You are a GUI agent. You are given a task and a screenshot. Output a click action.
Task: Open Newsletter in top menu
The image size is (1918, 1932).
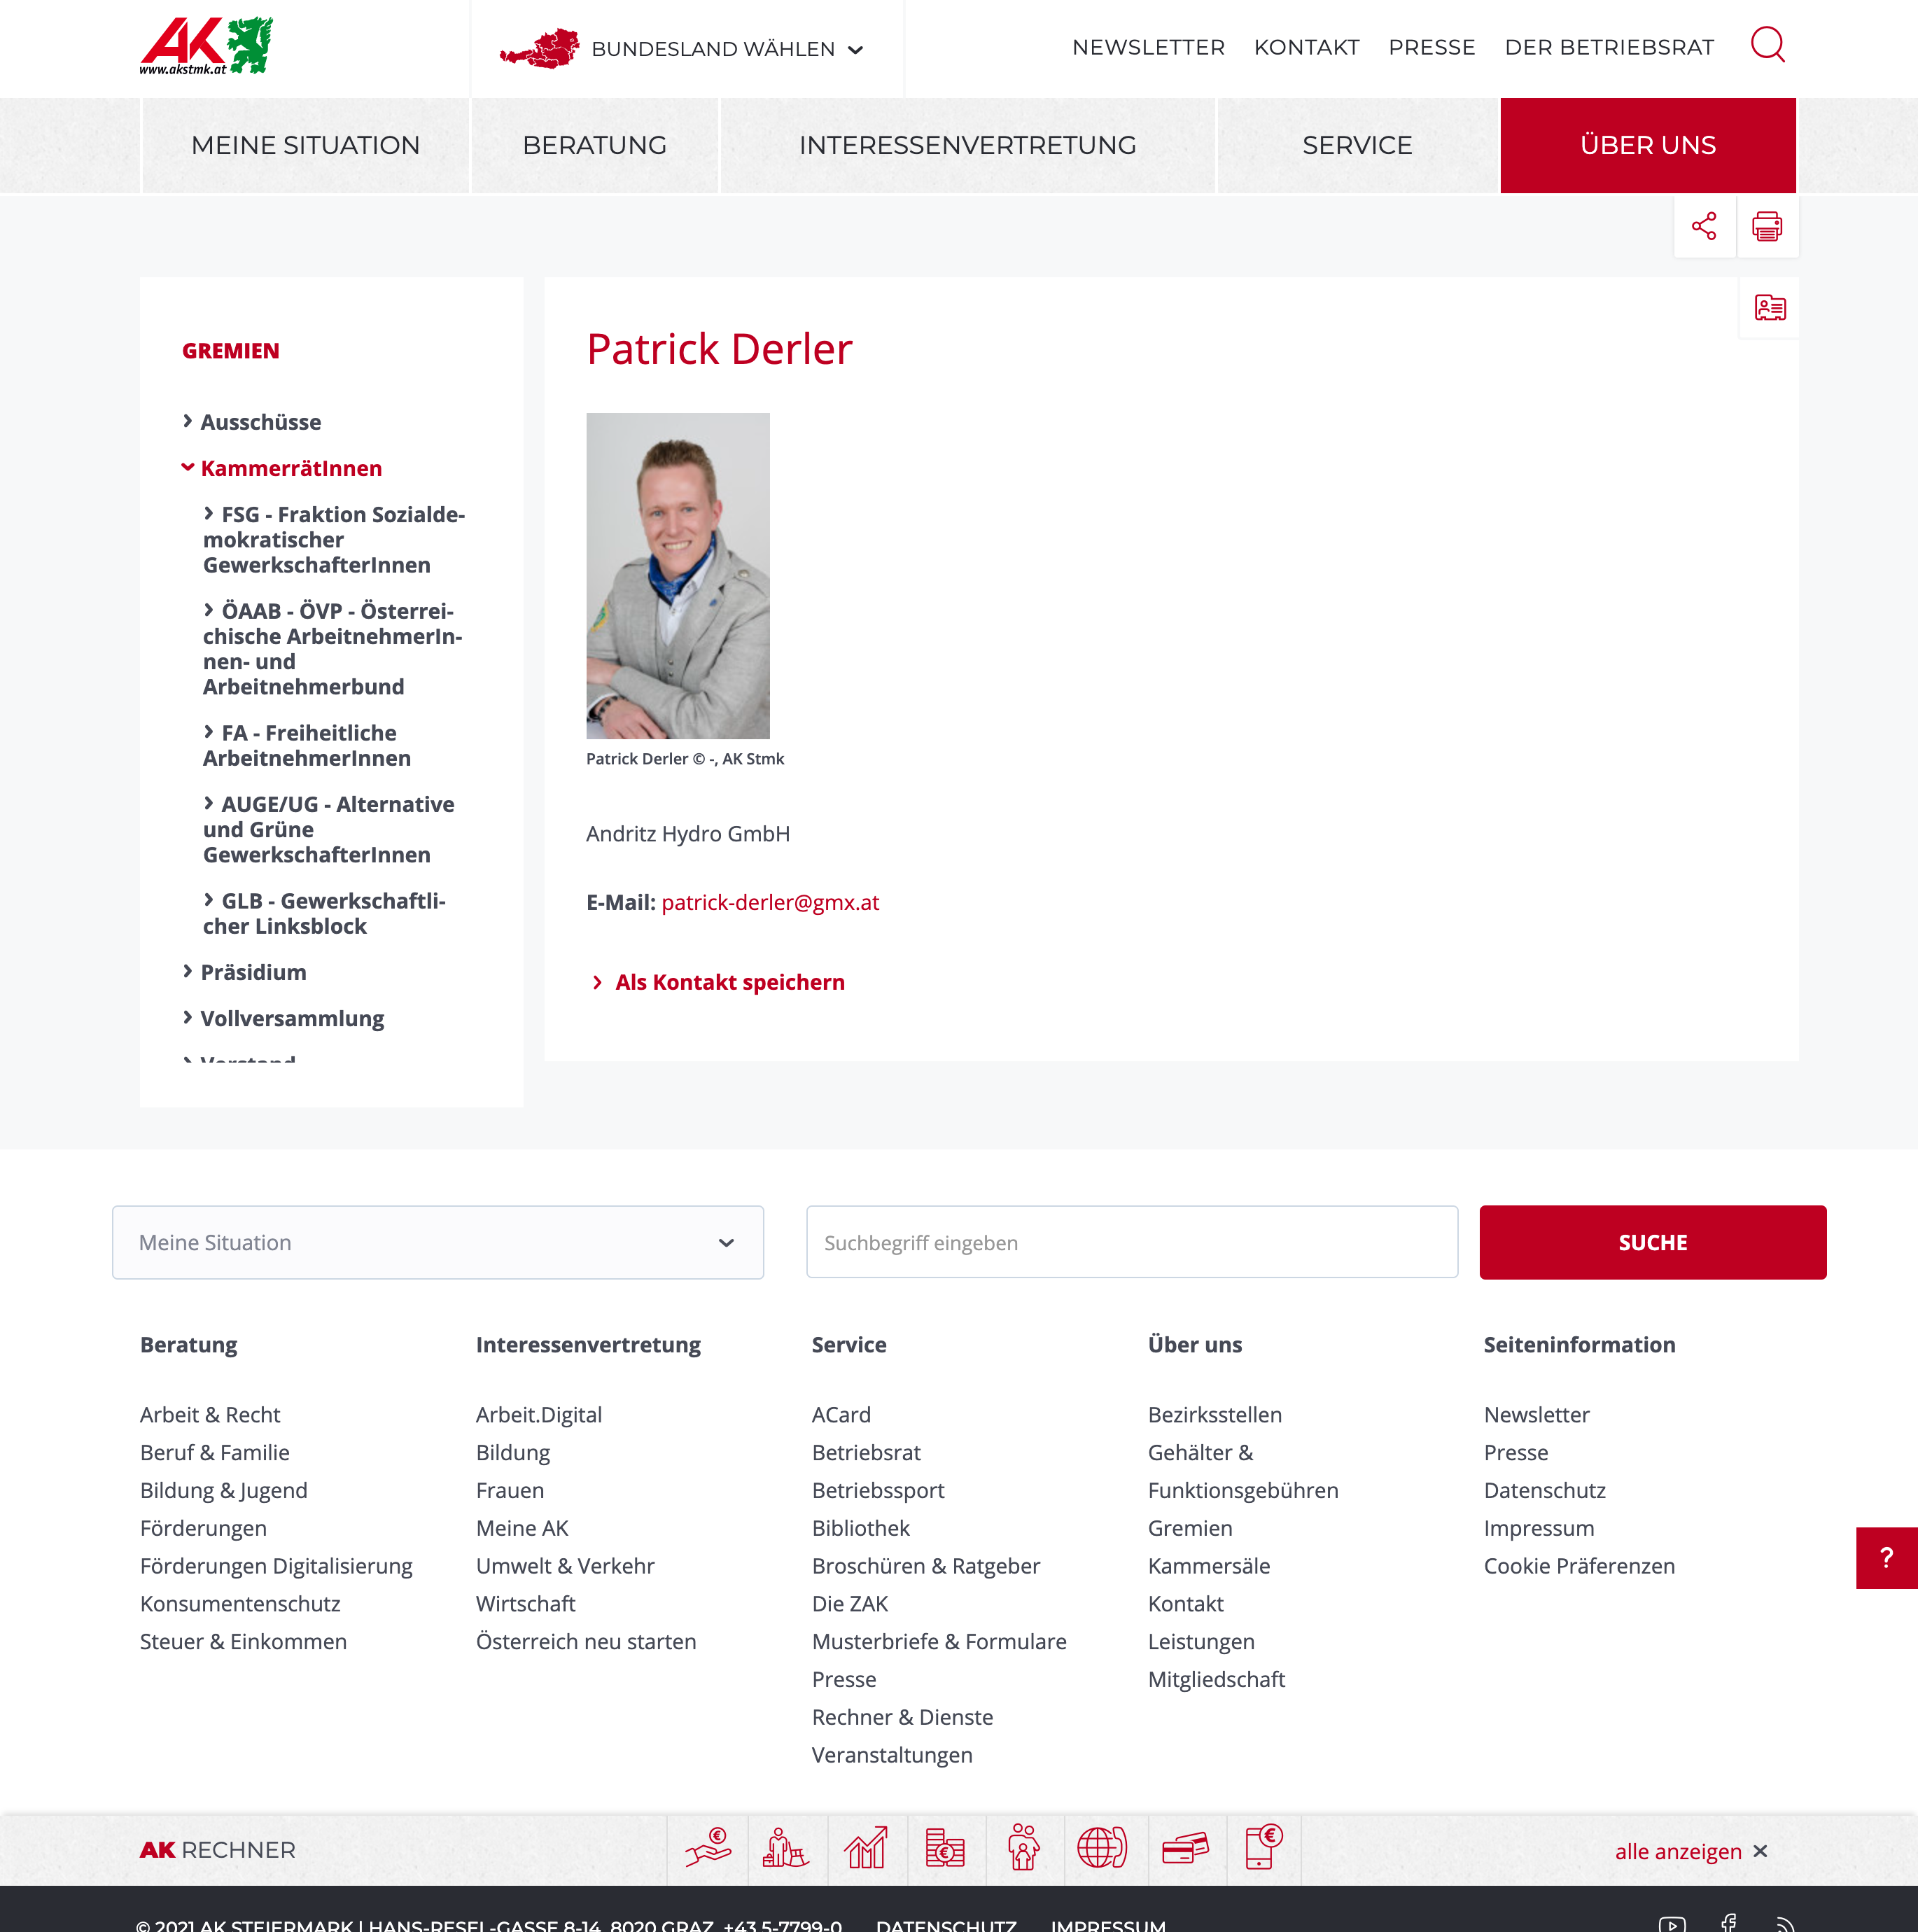point(1148,47)
